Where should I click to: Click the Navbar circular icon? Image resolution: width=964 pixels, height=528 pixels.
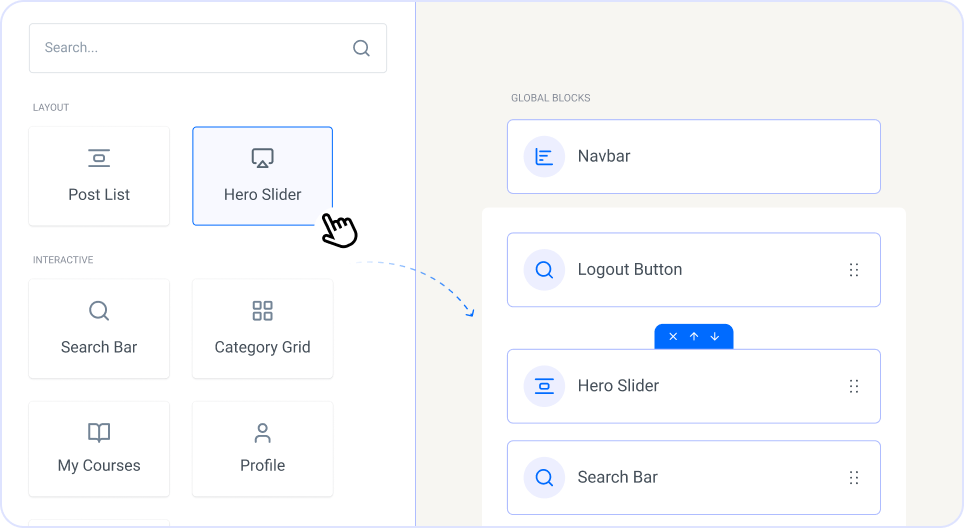tap(544, 157)
